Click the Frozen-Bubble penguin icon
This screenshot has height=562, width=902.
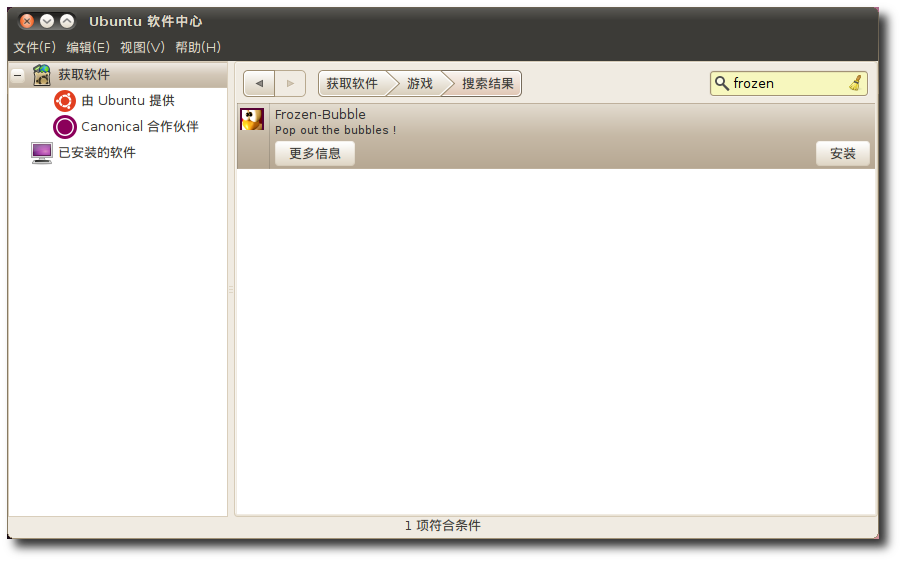(x=252, y=119)
